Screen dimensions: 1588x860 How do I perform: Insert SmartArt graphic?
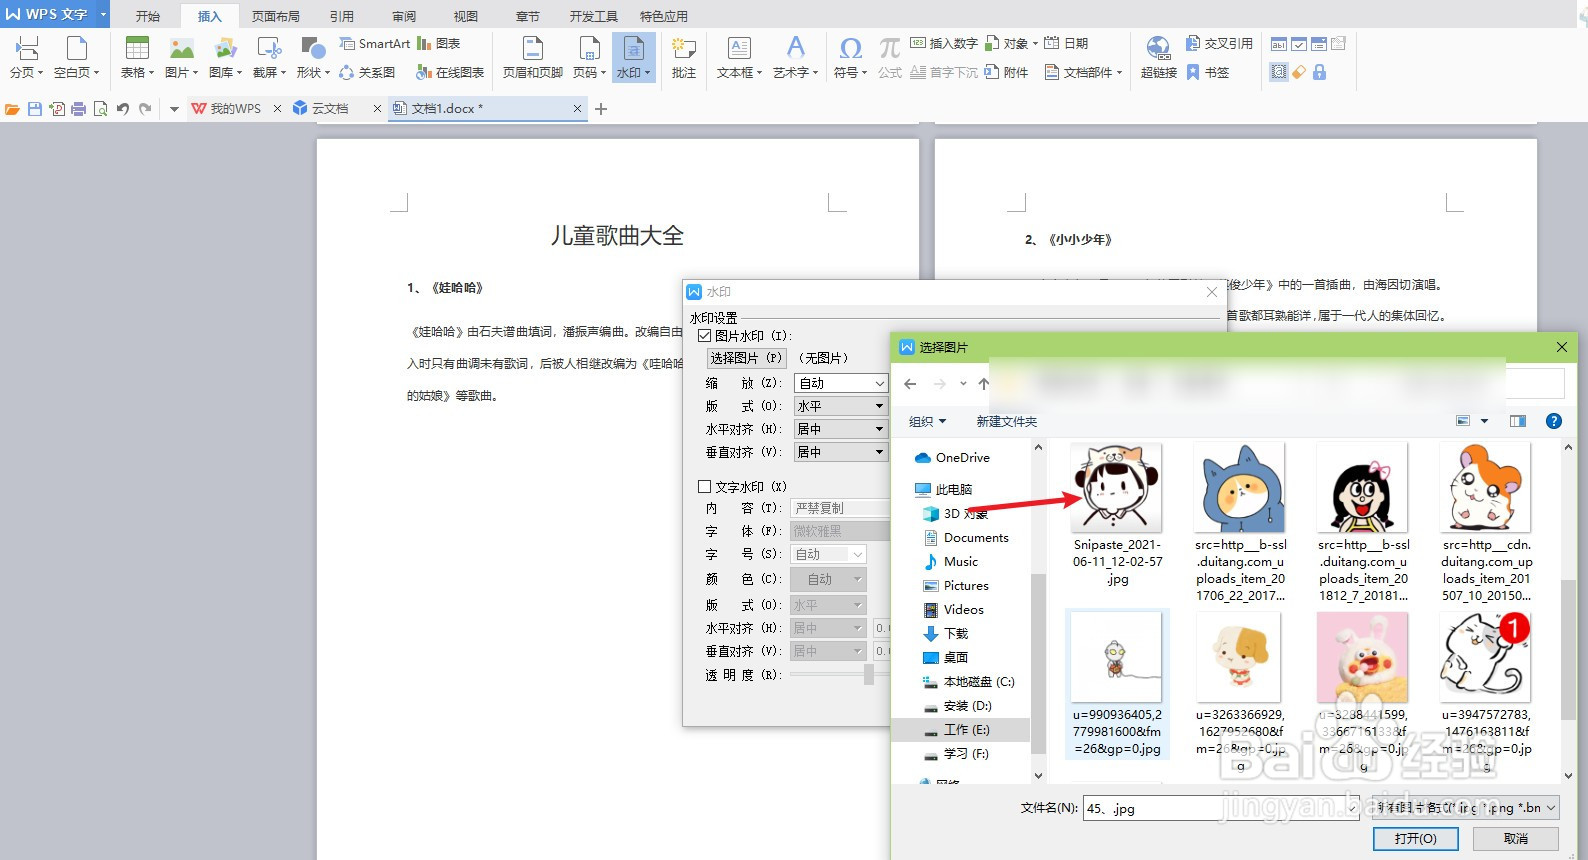point(375,44)
